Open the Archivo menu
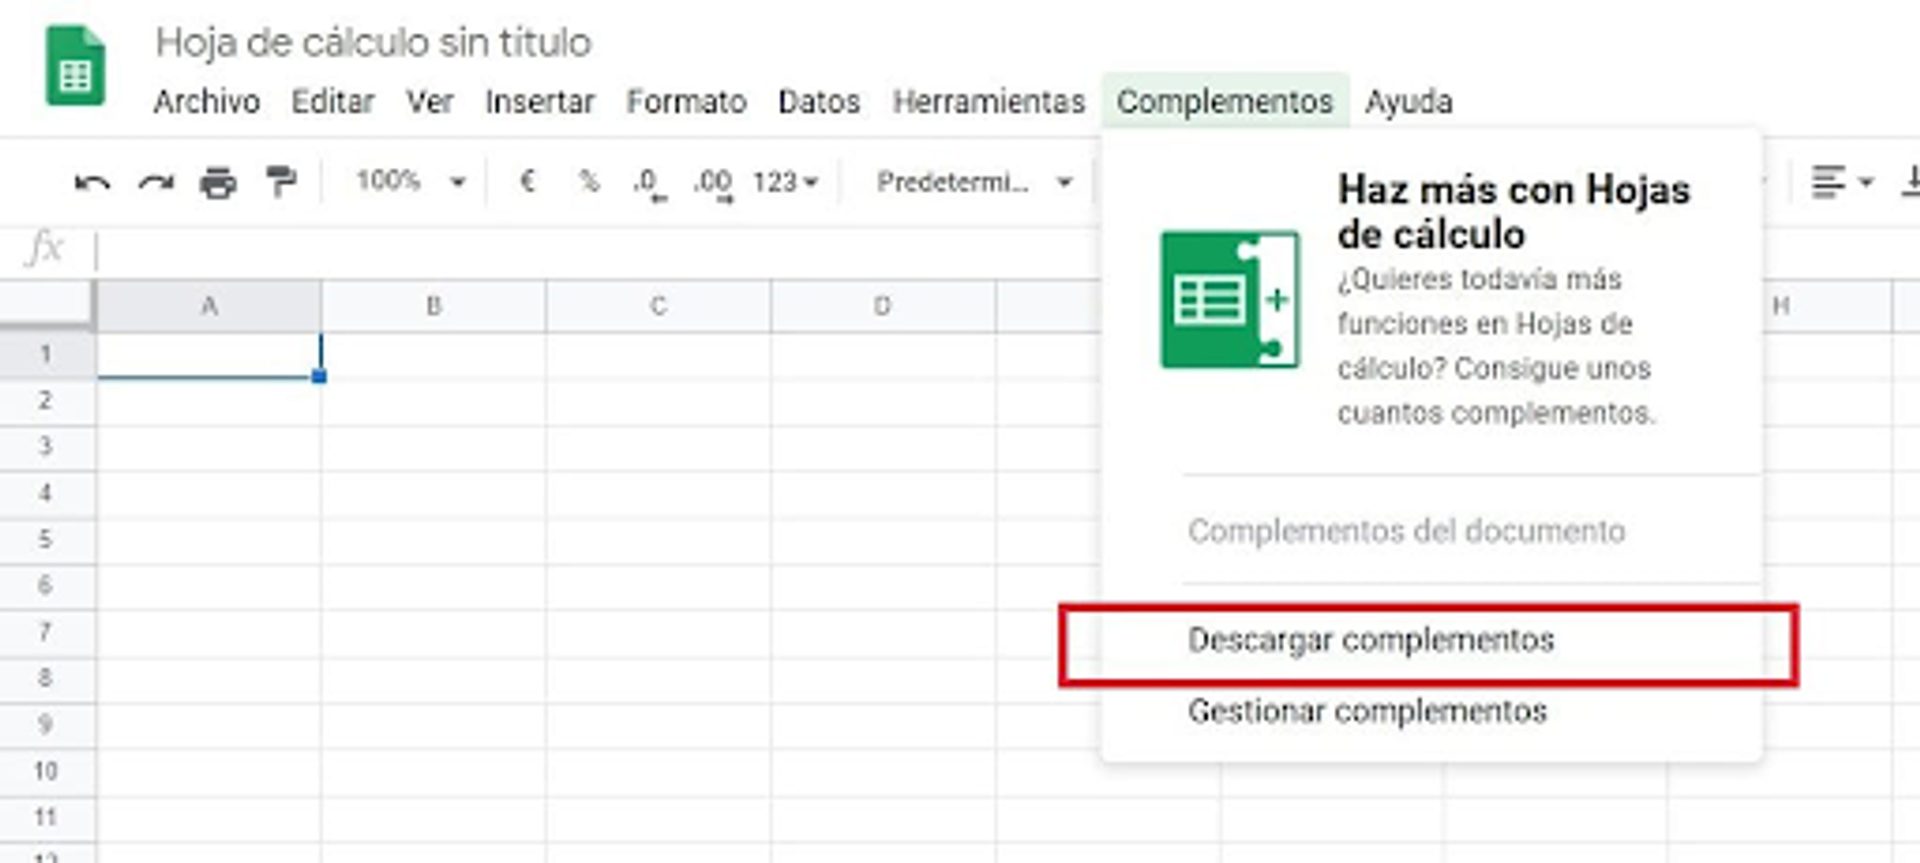Screen dimensions: 1920x863 pos(206,102)
